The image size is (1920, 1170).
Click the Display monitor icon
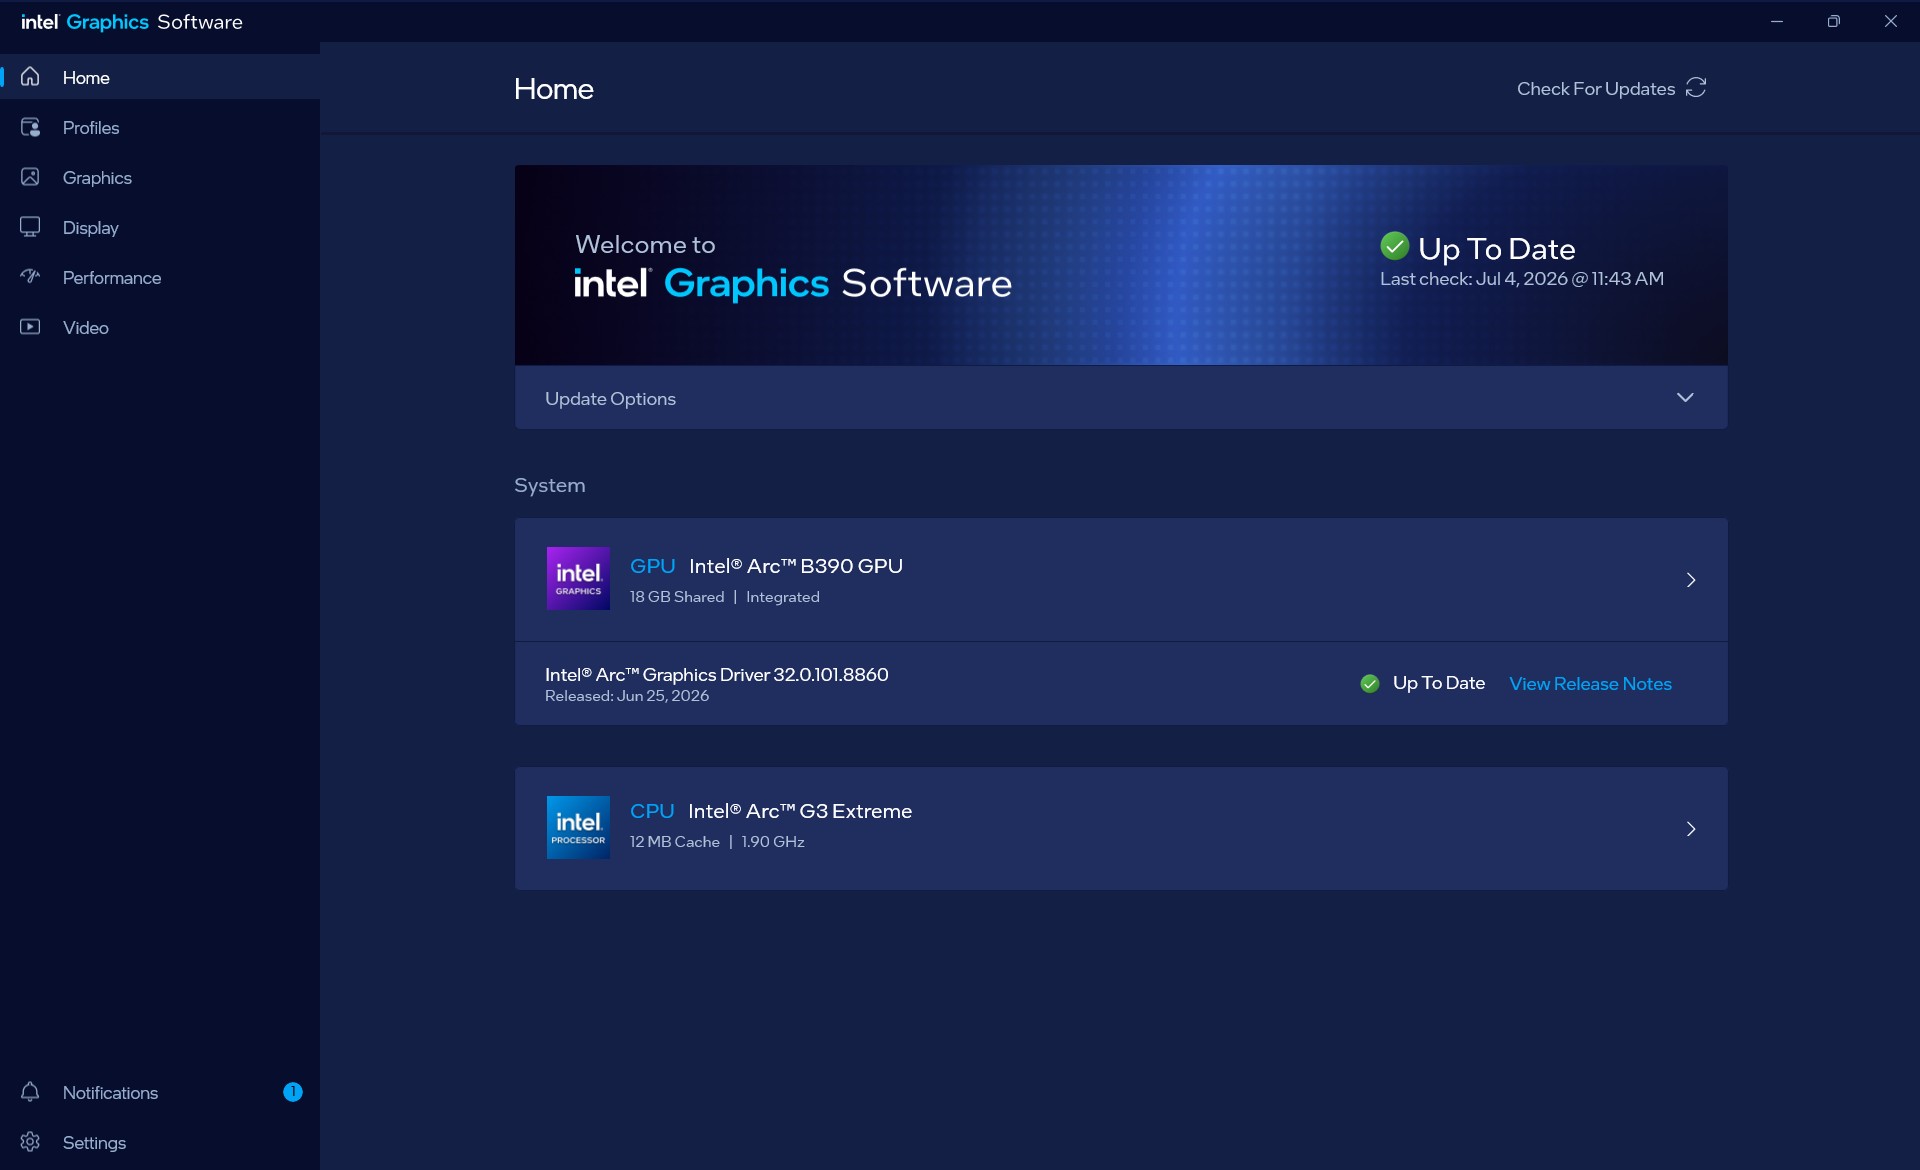click(x=30, y=227)
